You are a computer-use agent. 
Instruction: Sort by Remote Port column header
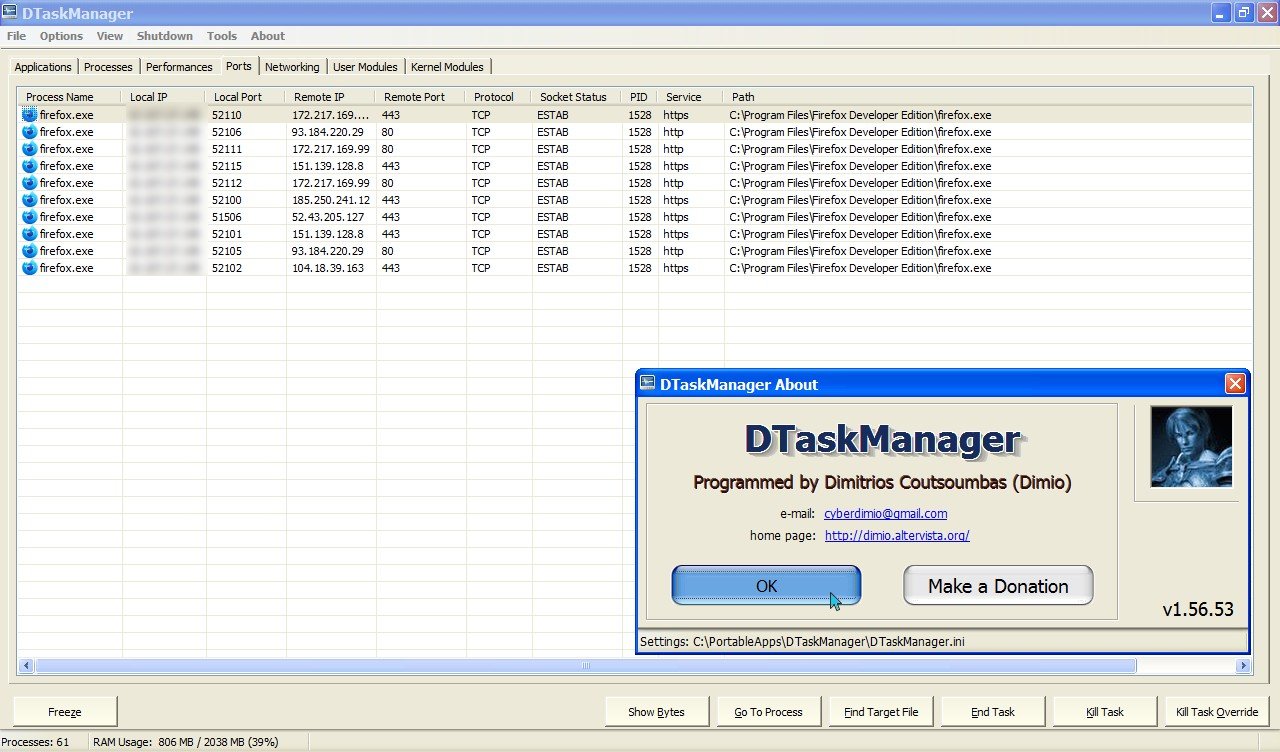coord(420,97)
